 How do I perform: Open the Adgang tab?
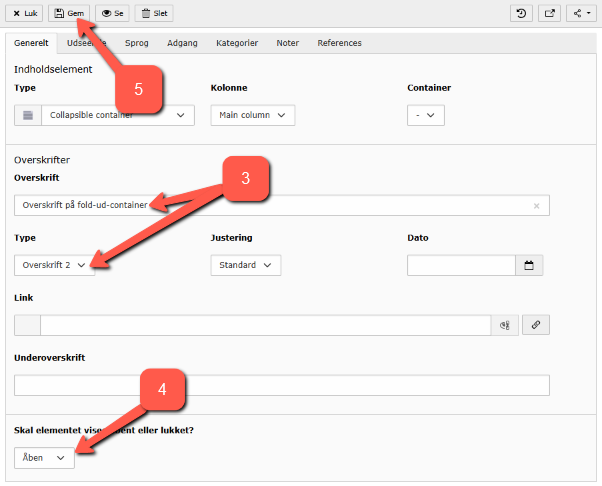[183, 43]
